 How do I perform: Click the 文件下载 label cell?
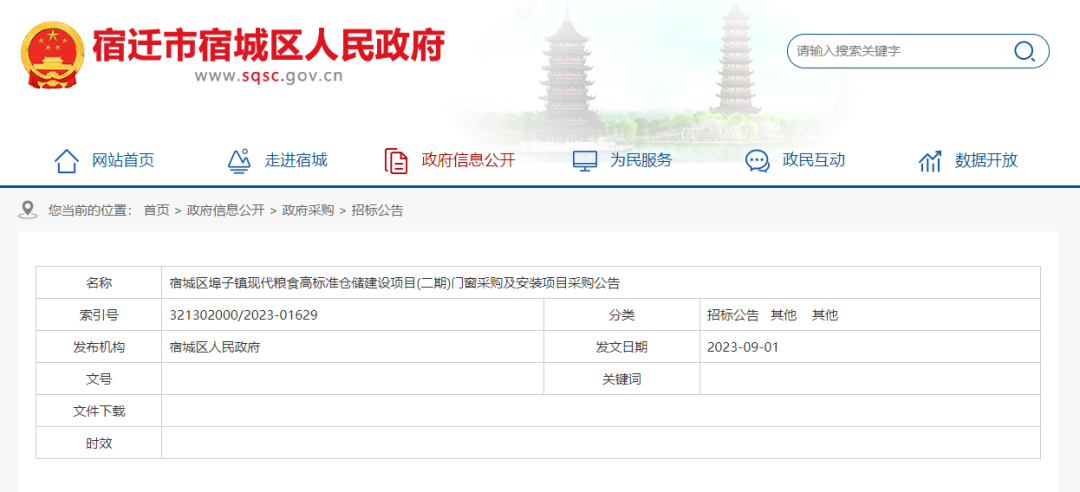pos(99,411)
